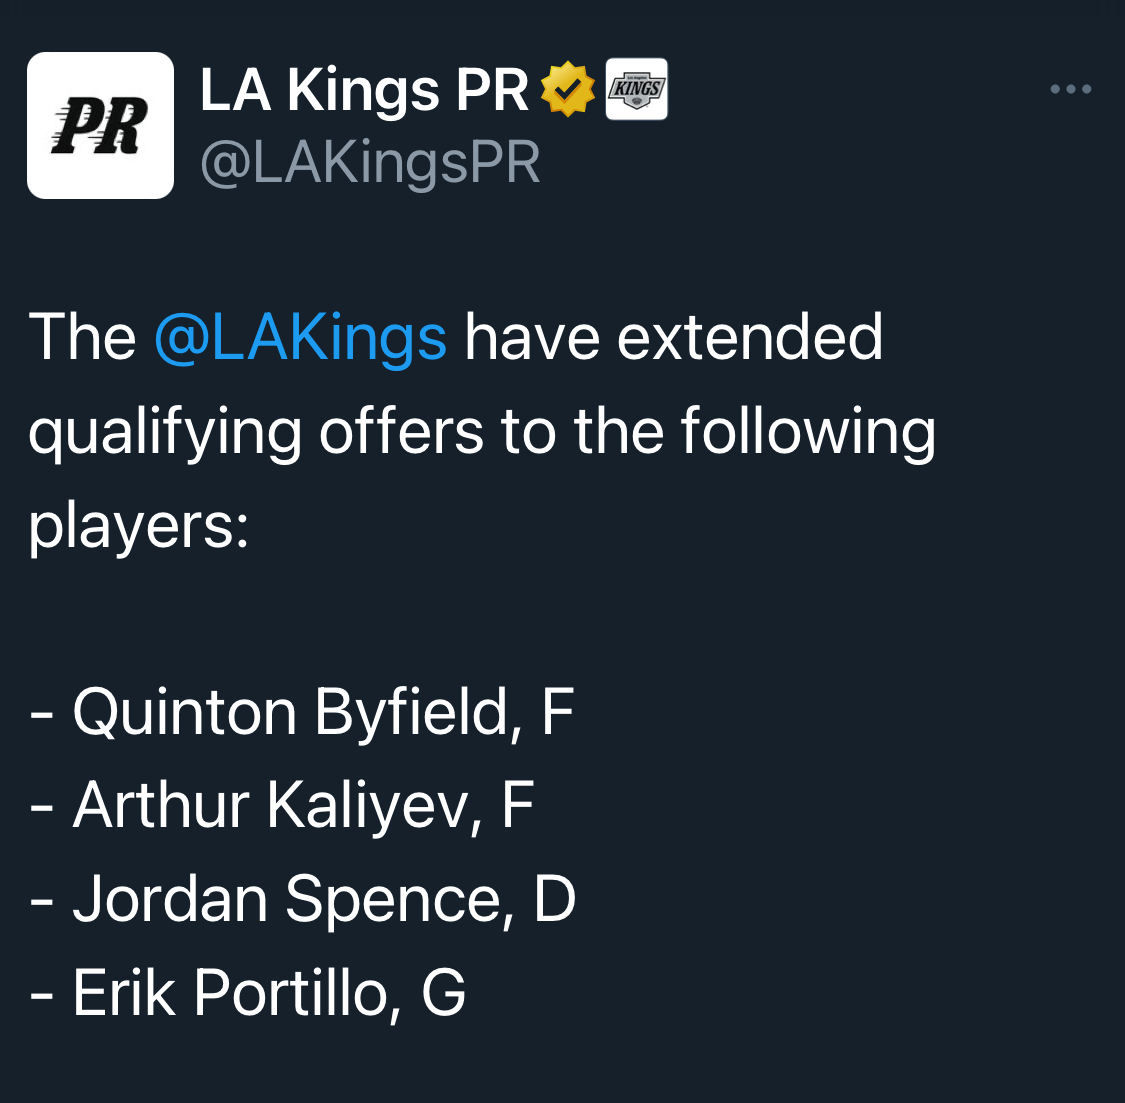Visit the @LAKingsPR handle
Image resolution: width=1125 pixels, height=1103 pixels.
[x=370, y=163]
